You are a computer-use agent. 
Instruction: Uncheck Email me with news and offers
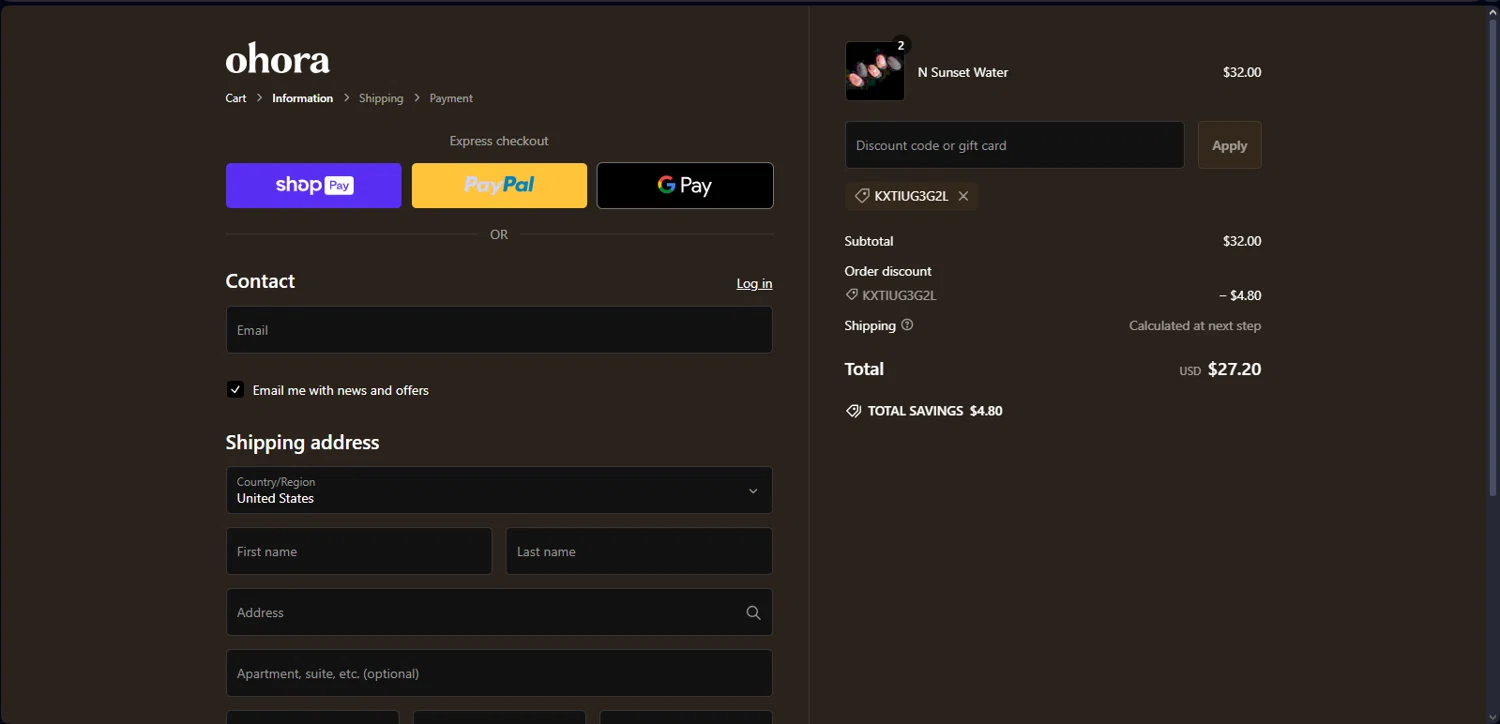point(235,390)
